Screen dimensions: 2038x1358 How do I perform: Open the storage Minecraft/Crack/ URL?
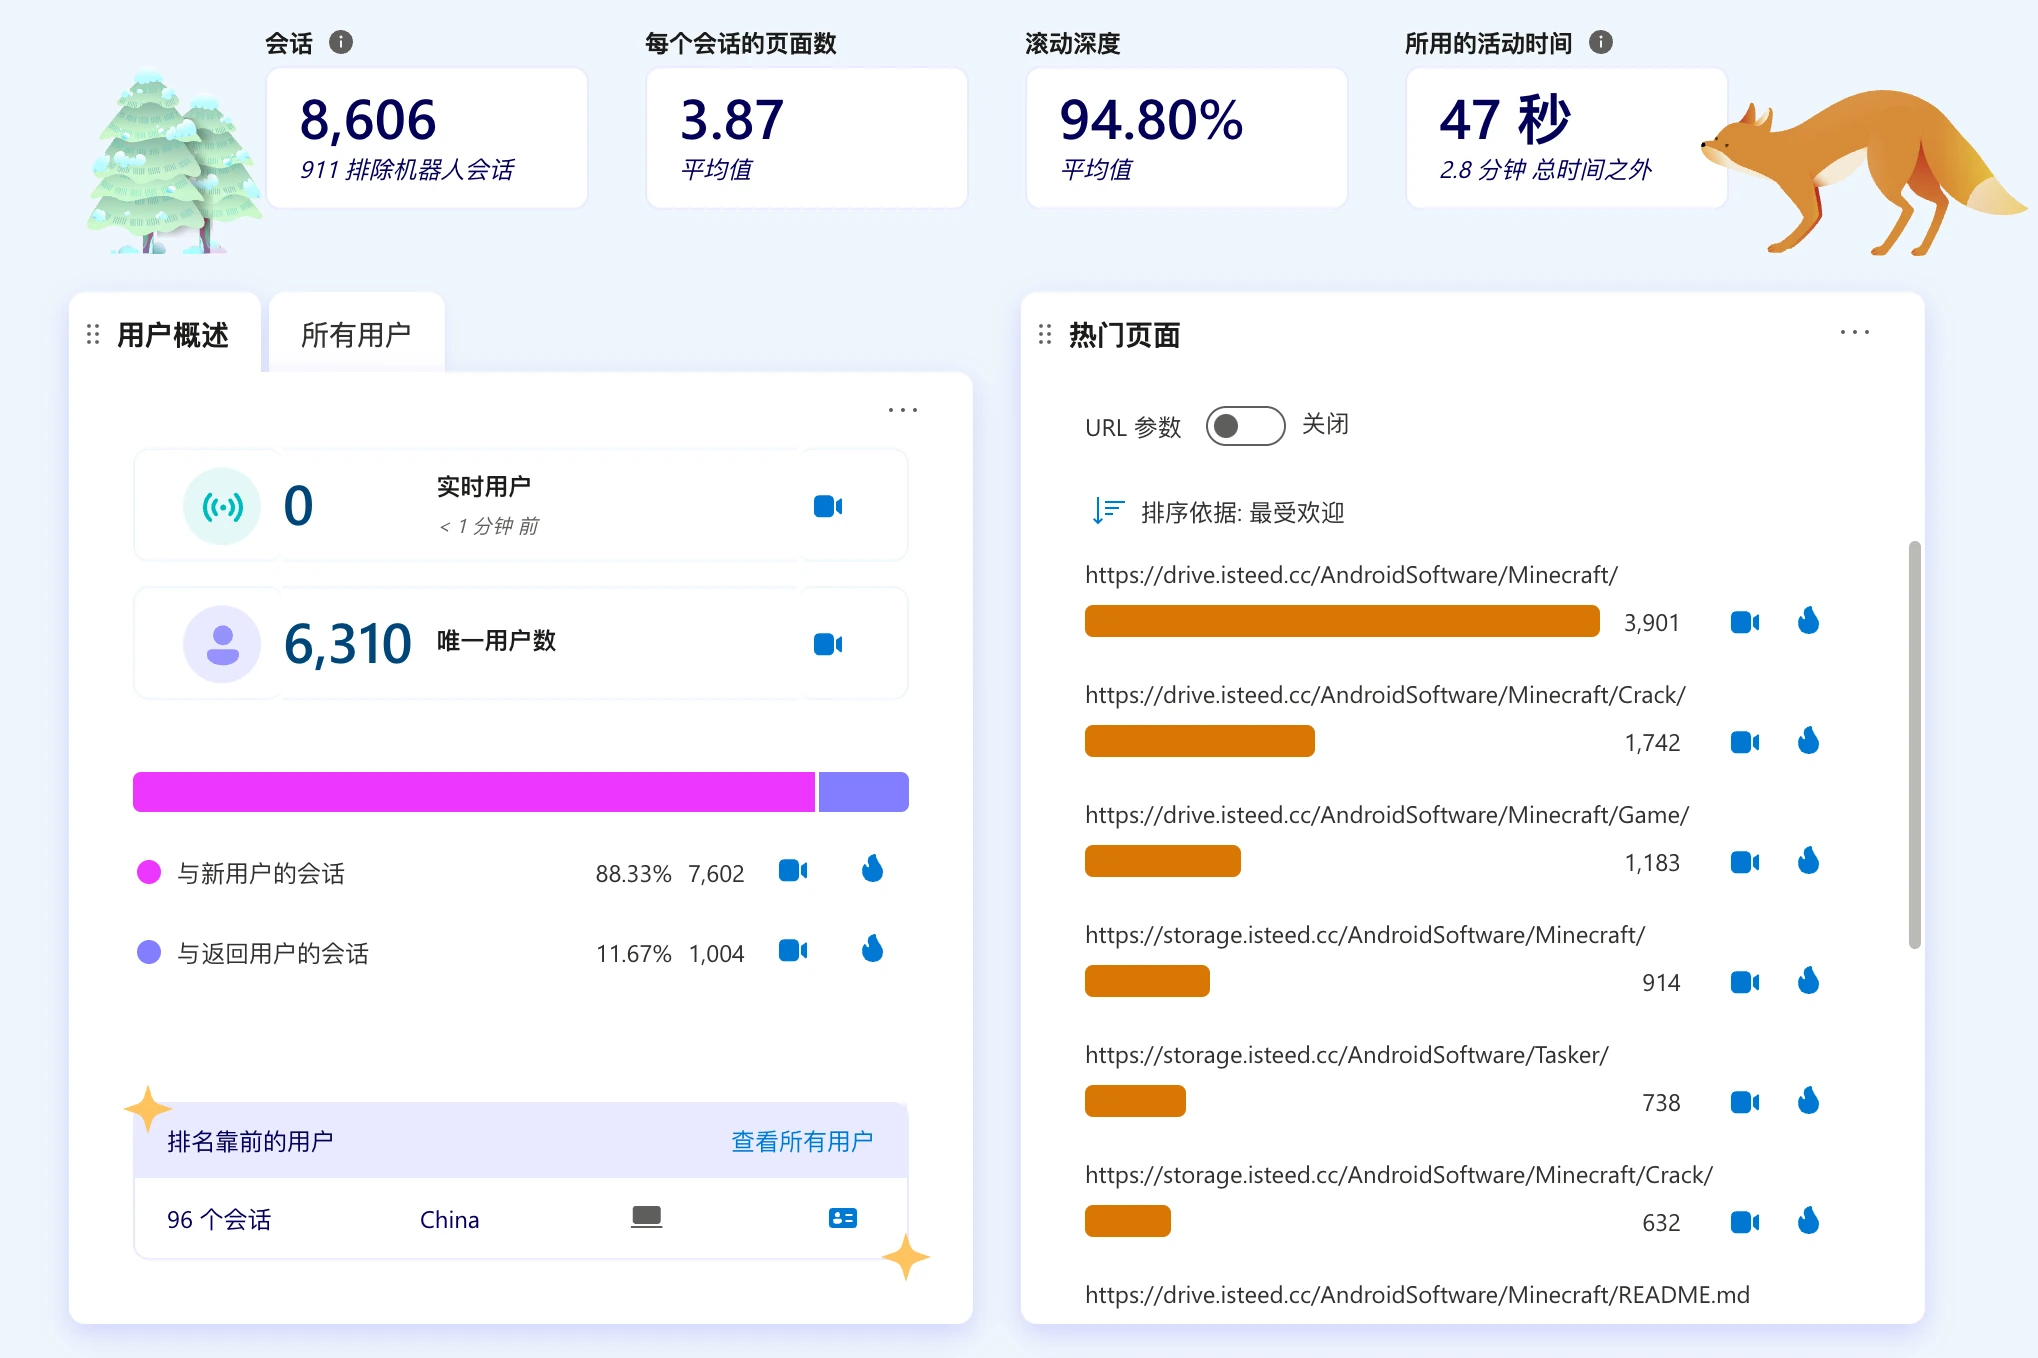(x=1398, y=1175)
